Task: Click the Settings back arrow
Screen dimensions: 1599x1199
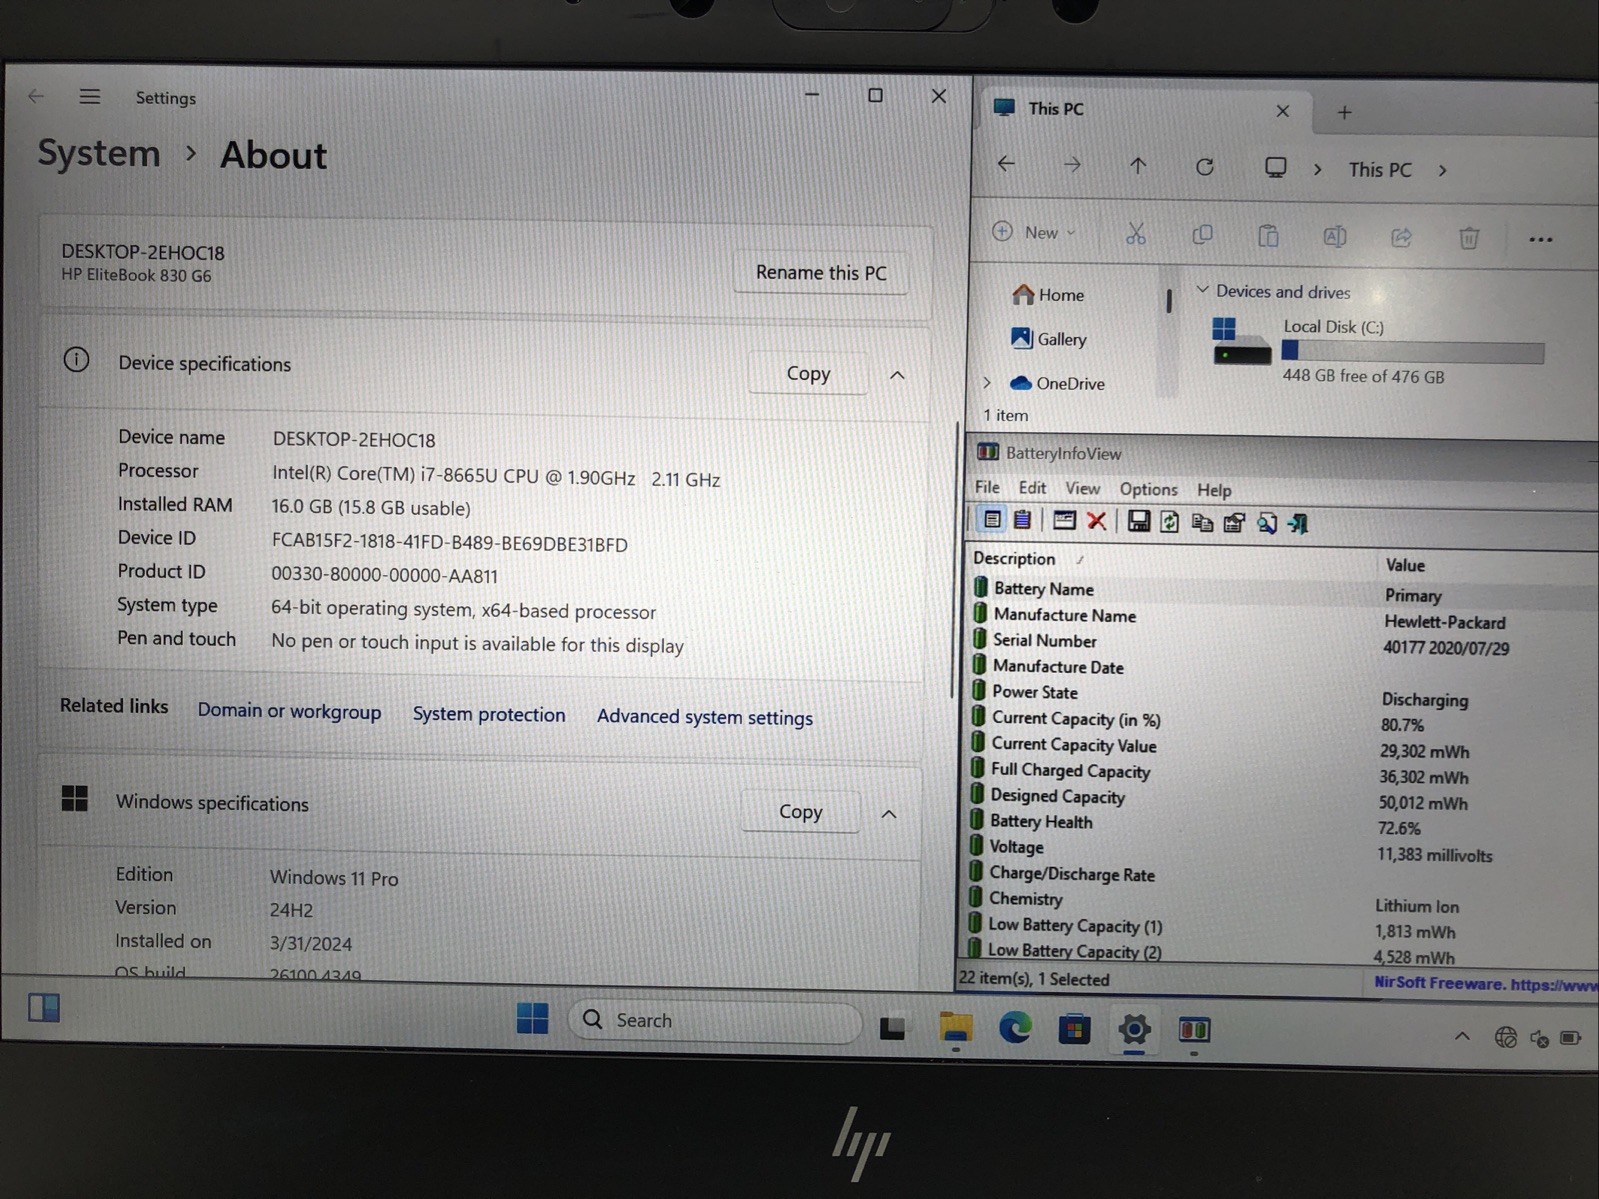Action: (36, 96)
